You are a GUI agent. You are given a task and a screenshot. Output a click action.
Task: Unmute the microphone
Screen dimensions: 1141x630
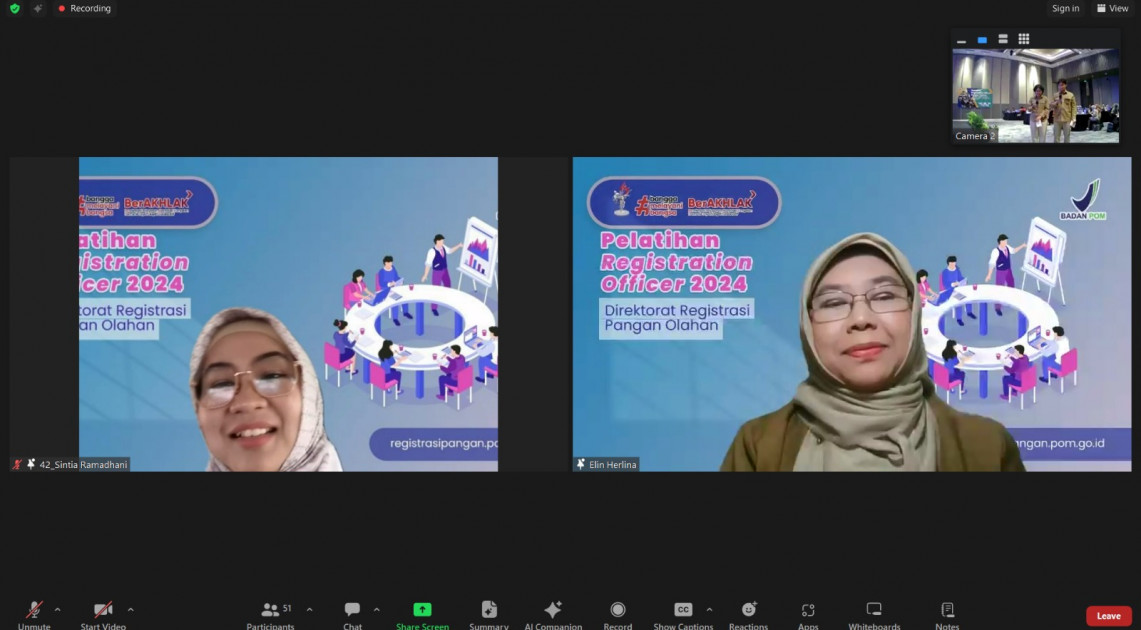click(x=33, y=612)
